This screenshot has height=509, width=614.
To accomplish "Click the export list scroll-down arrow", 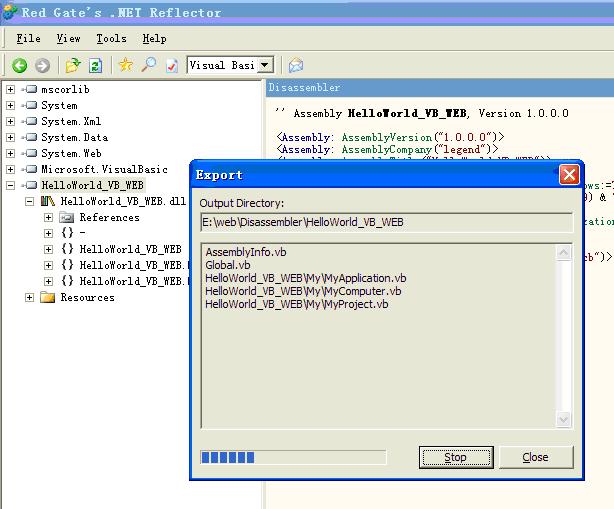I will [563, 420].
